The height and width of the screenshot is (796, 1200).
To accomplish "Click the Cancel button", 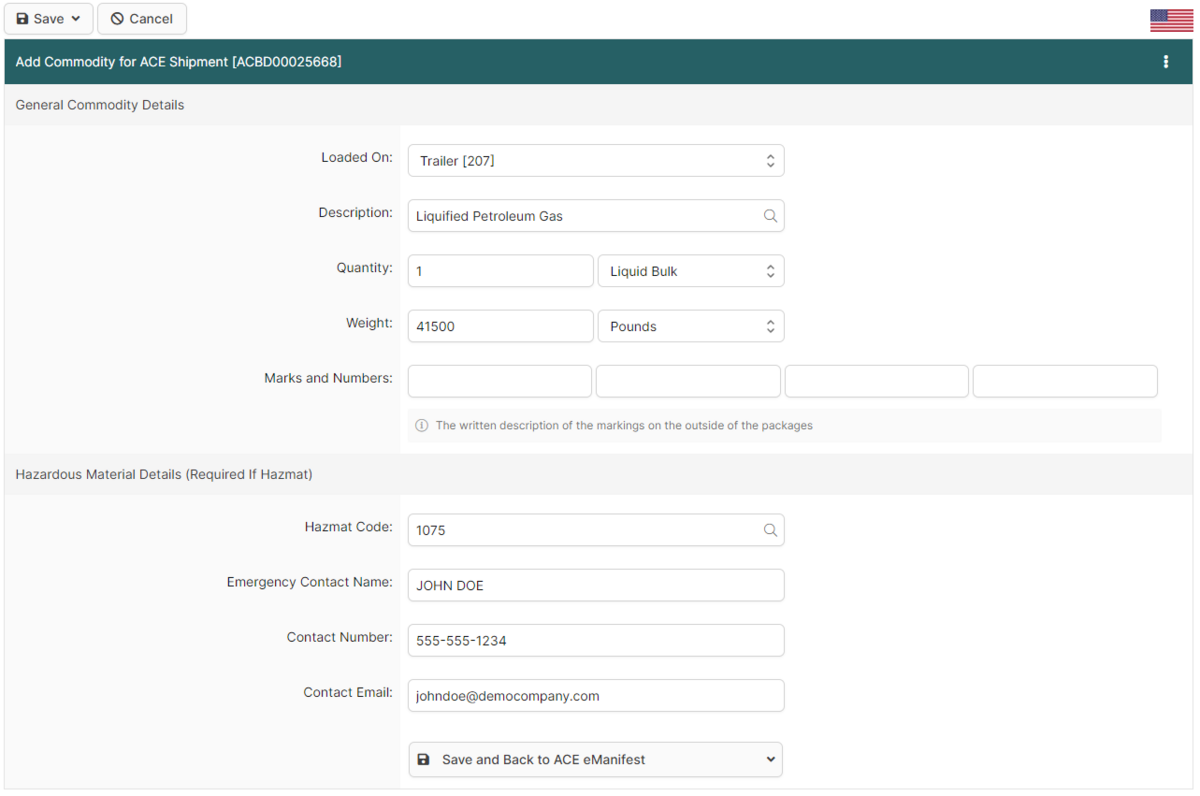I will pyautogui.click(x=142, y=18).
